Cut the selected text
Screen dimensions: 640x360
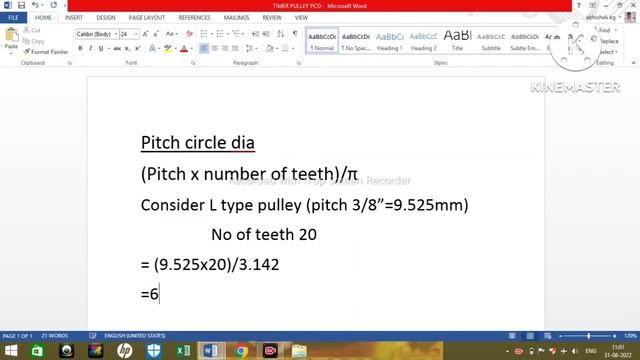[32, 30]
